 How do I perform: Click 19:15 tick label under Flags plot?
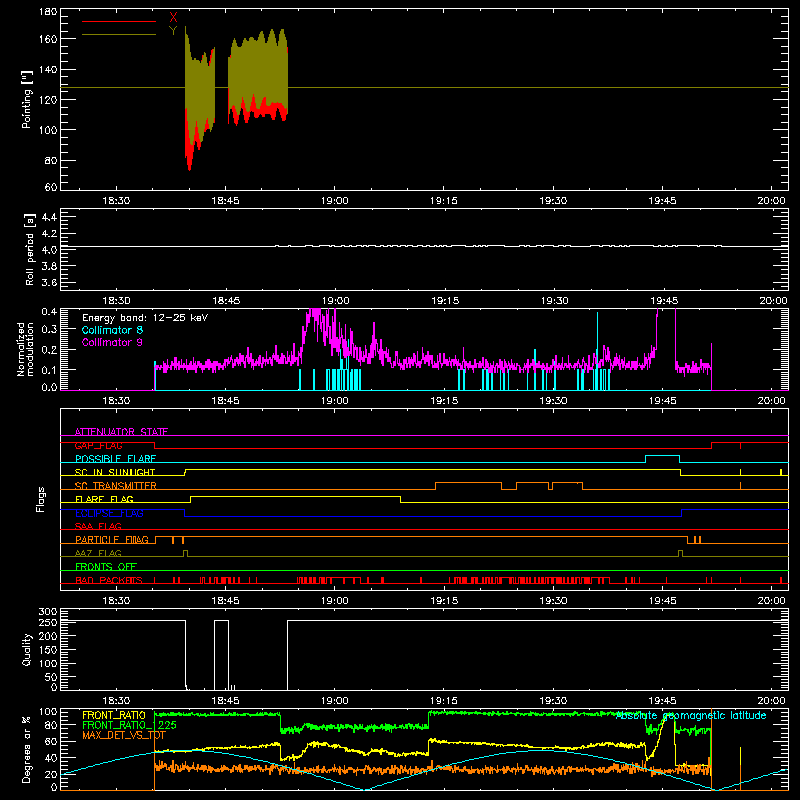point(444,601)
